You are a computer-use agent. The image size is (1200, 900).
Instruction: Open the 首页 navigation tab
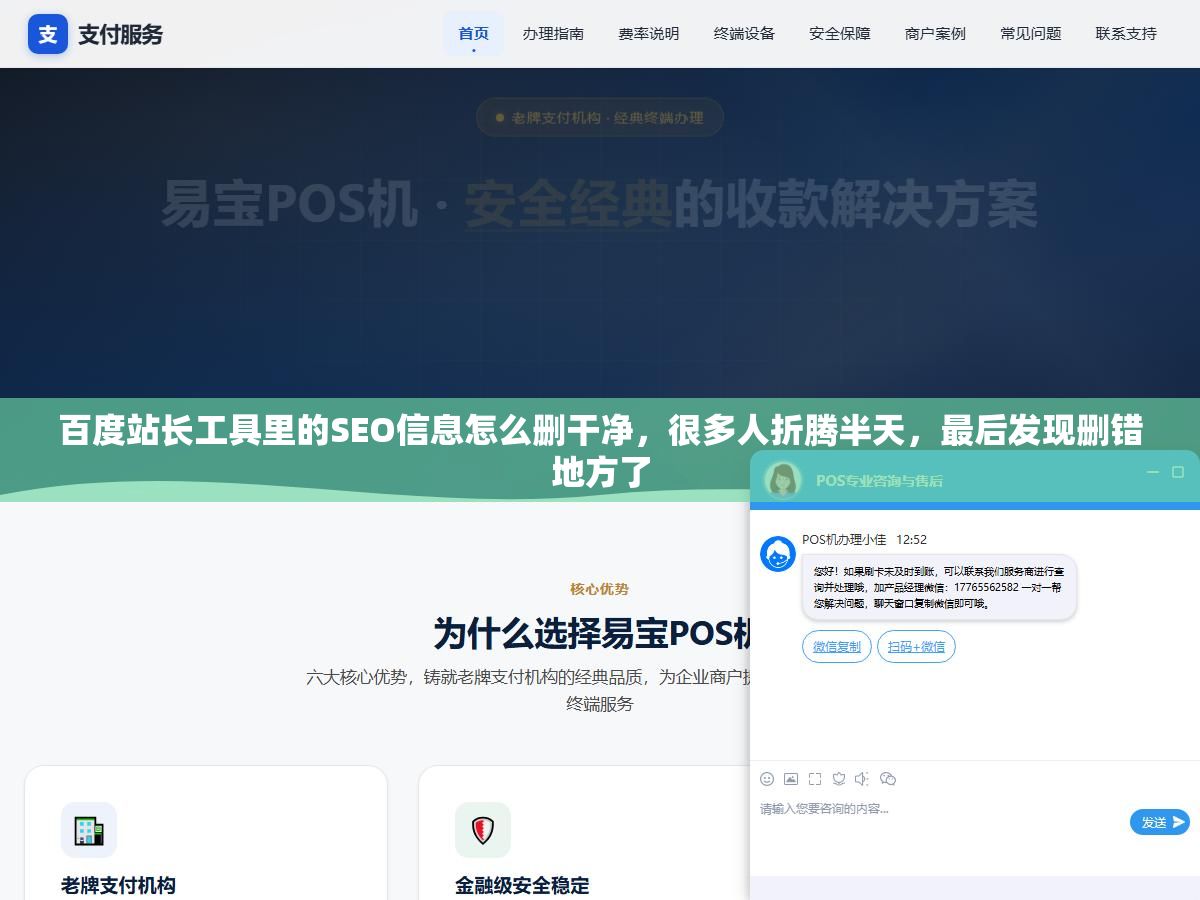tap(474, 33)
